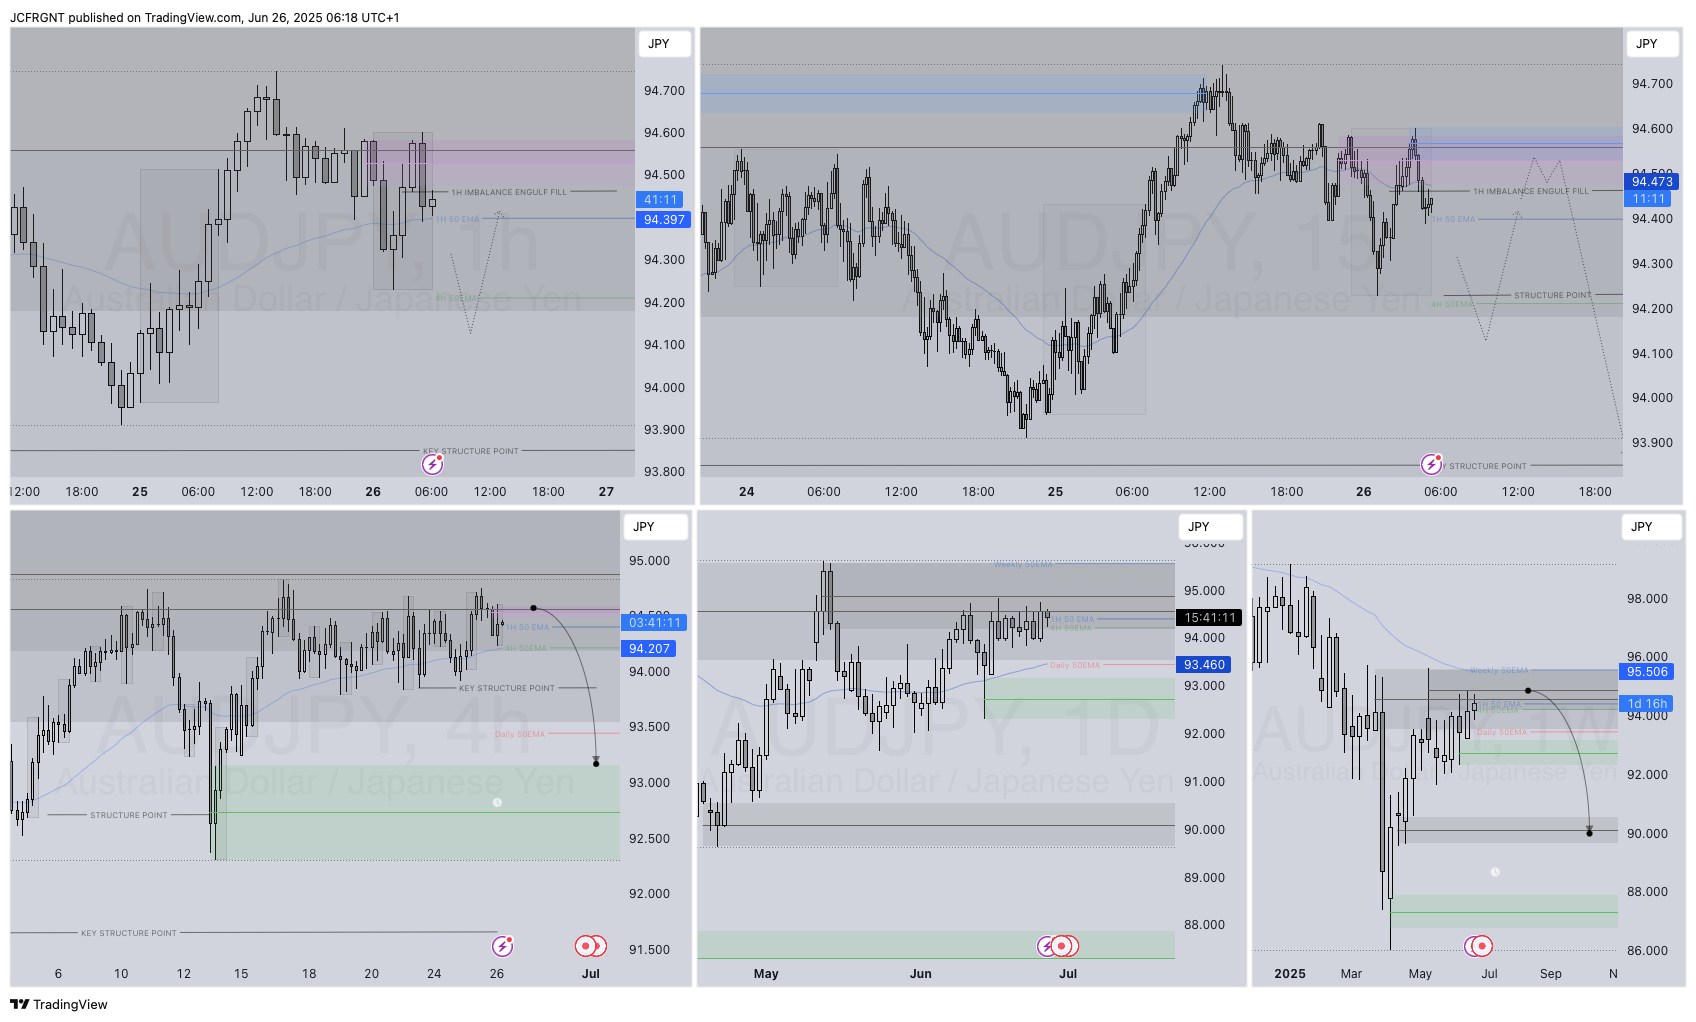Open the front red economic-event icon on the 1W chart

(x=1483, y=946)
